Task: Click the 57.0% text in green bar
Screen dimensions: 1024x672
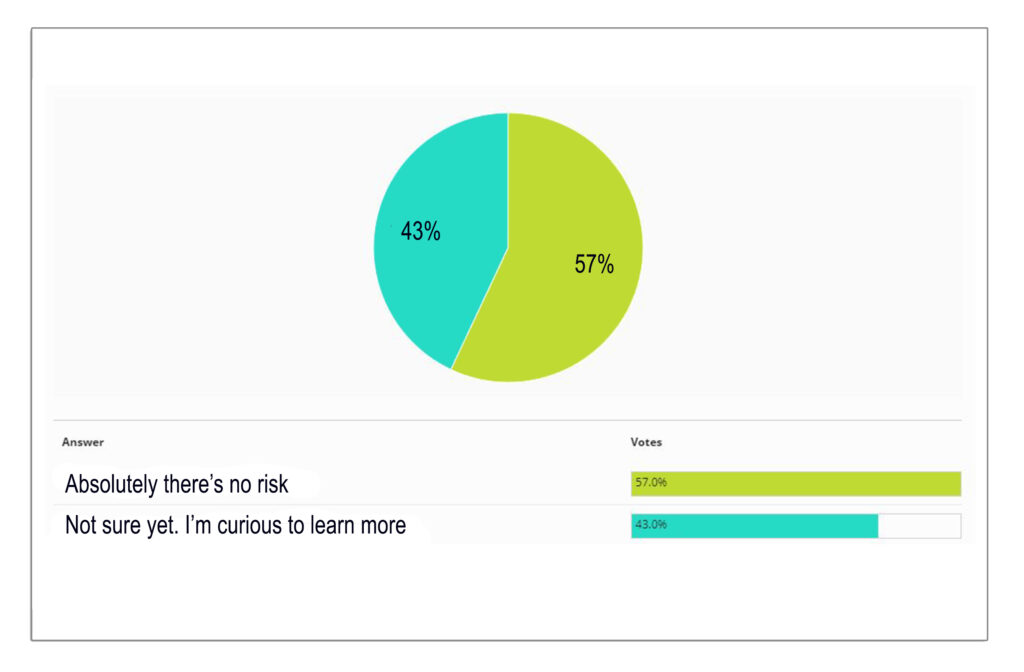Action: pyautogui.click(x=651, y=483)
